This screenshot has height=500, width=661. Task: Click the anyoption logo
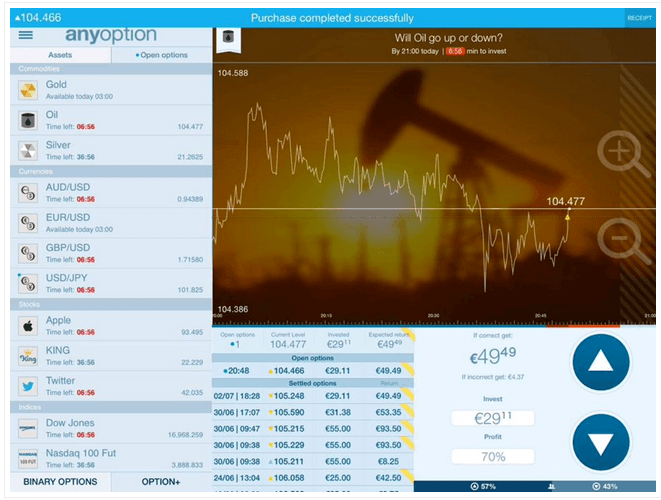click(111, 35)
